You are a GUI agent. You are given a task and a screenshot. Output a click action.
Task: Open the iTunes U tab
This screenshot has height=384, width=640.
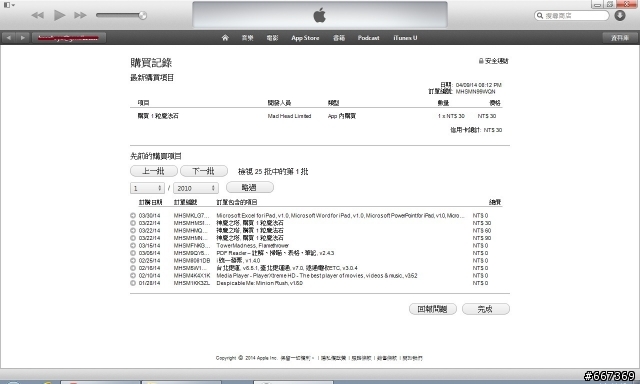[405, 38]
